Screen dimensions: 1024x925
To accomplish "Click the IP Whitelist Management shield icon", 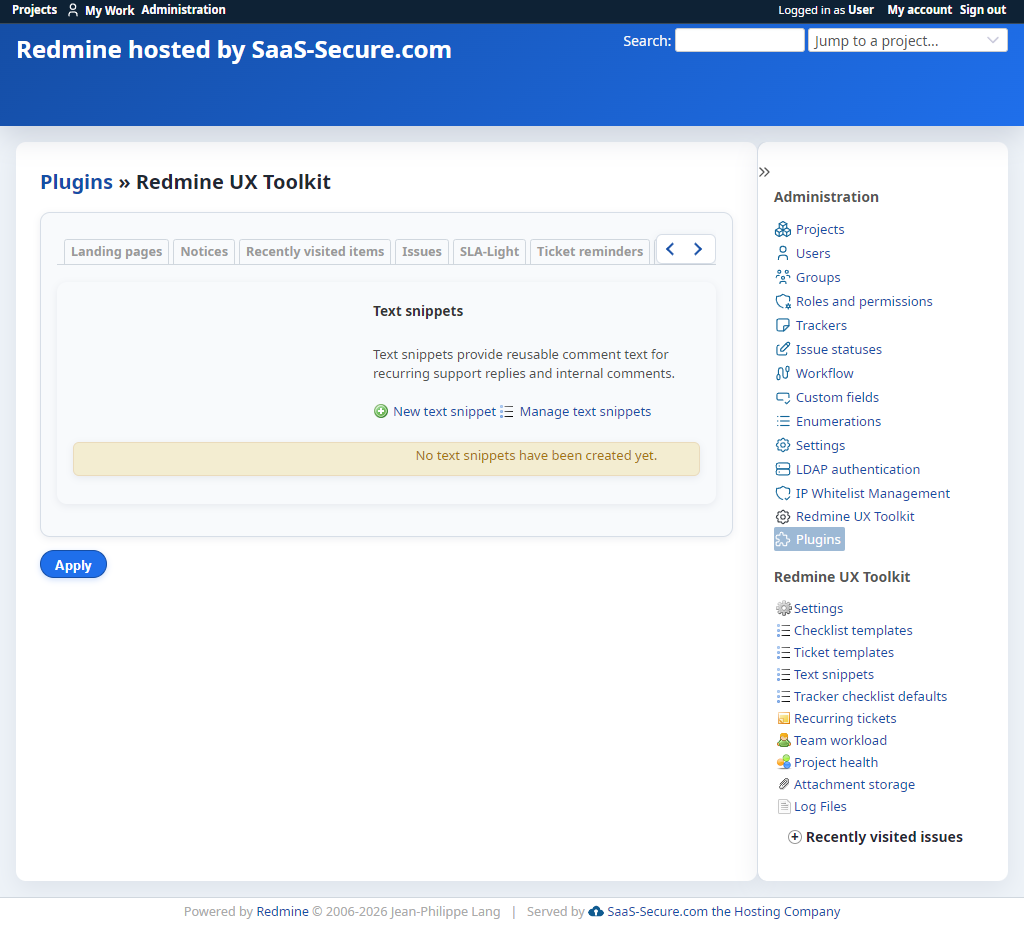I will pos(782,493).
